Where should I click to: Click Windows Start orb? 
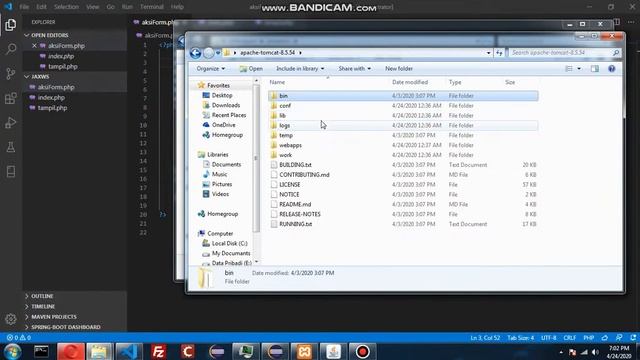[12, 351]
